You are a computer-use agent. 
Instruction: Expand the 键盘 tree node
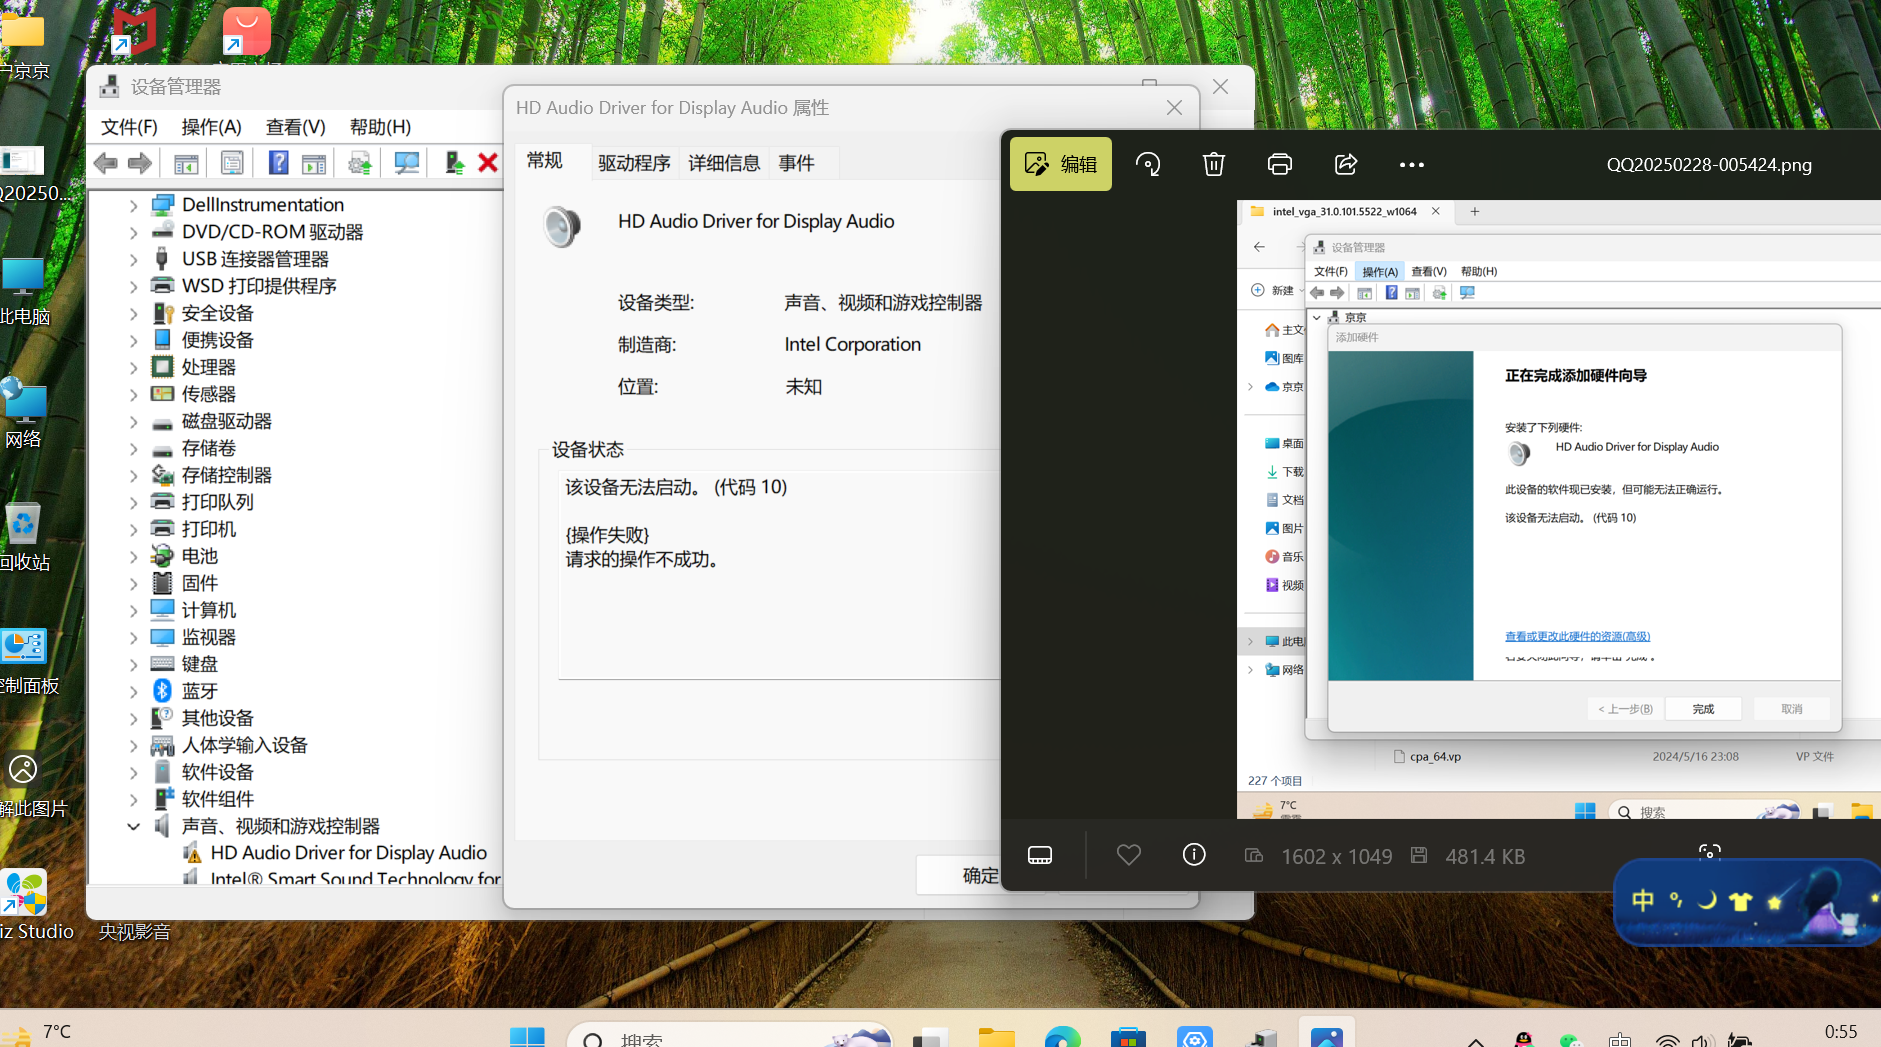pos(133,664)
